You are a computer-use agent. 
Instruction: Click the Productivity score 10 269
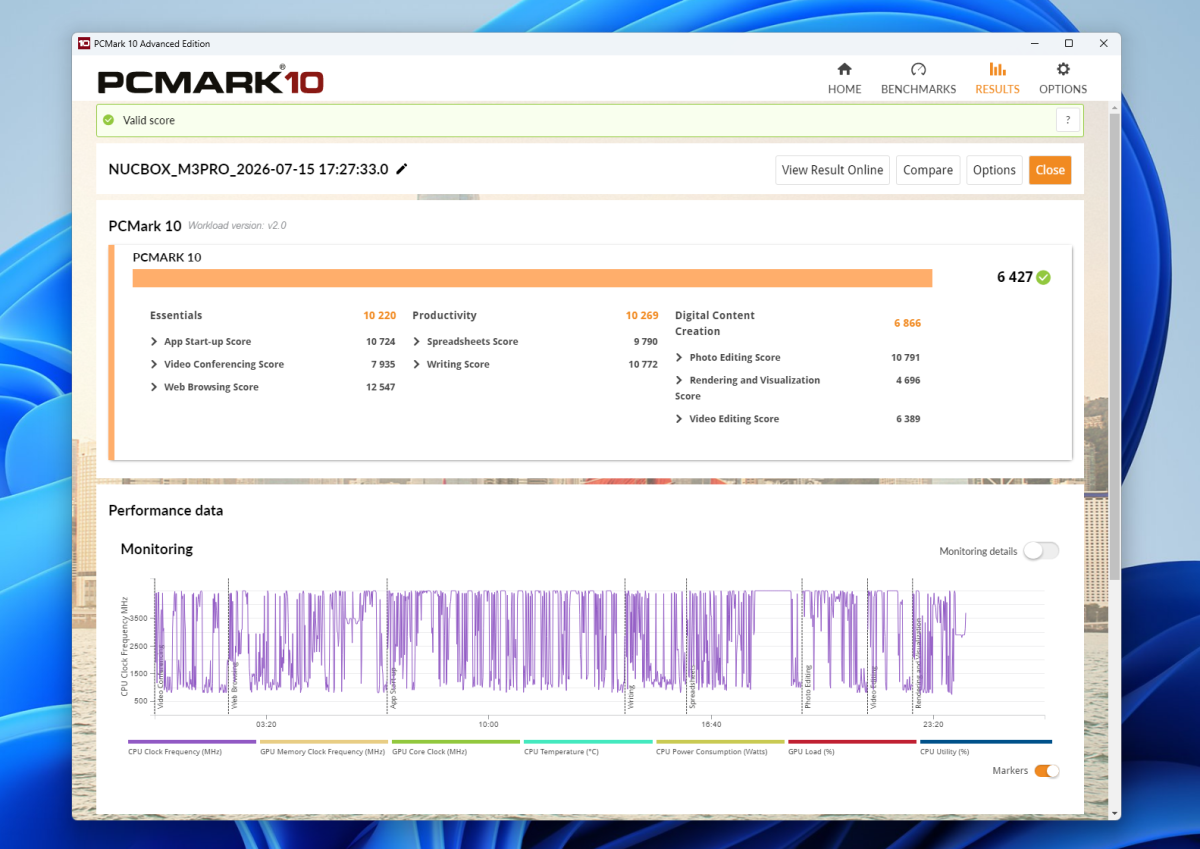coord(642,315)
